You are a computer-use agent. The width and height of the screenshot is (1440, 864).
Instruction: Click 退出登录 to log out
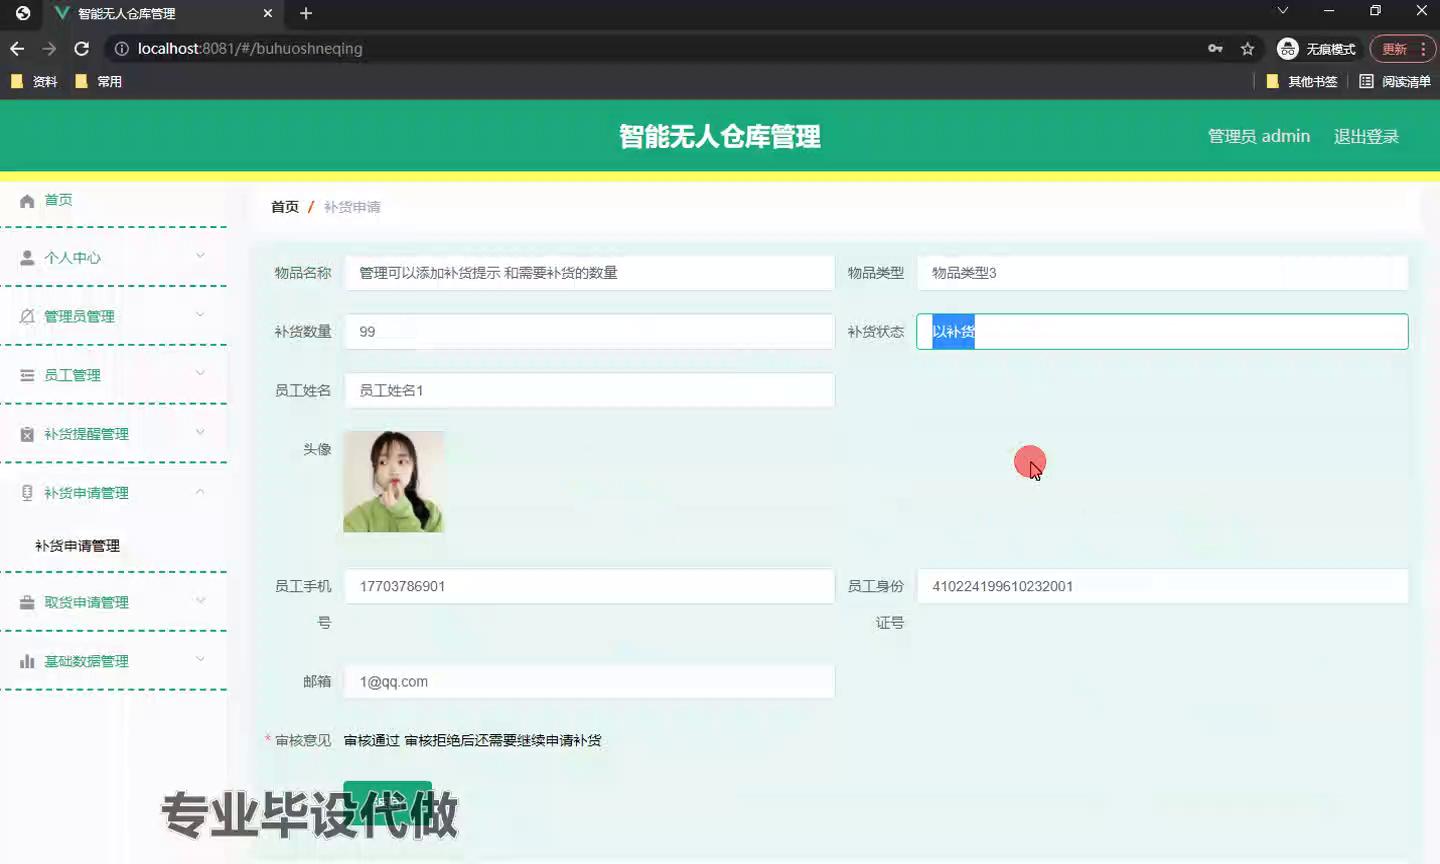(x=1365, y=136)
